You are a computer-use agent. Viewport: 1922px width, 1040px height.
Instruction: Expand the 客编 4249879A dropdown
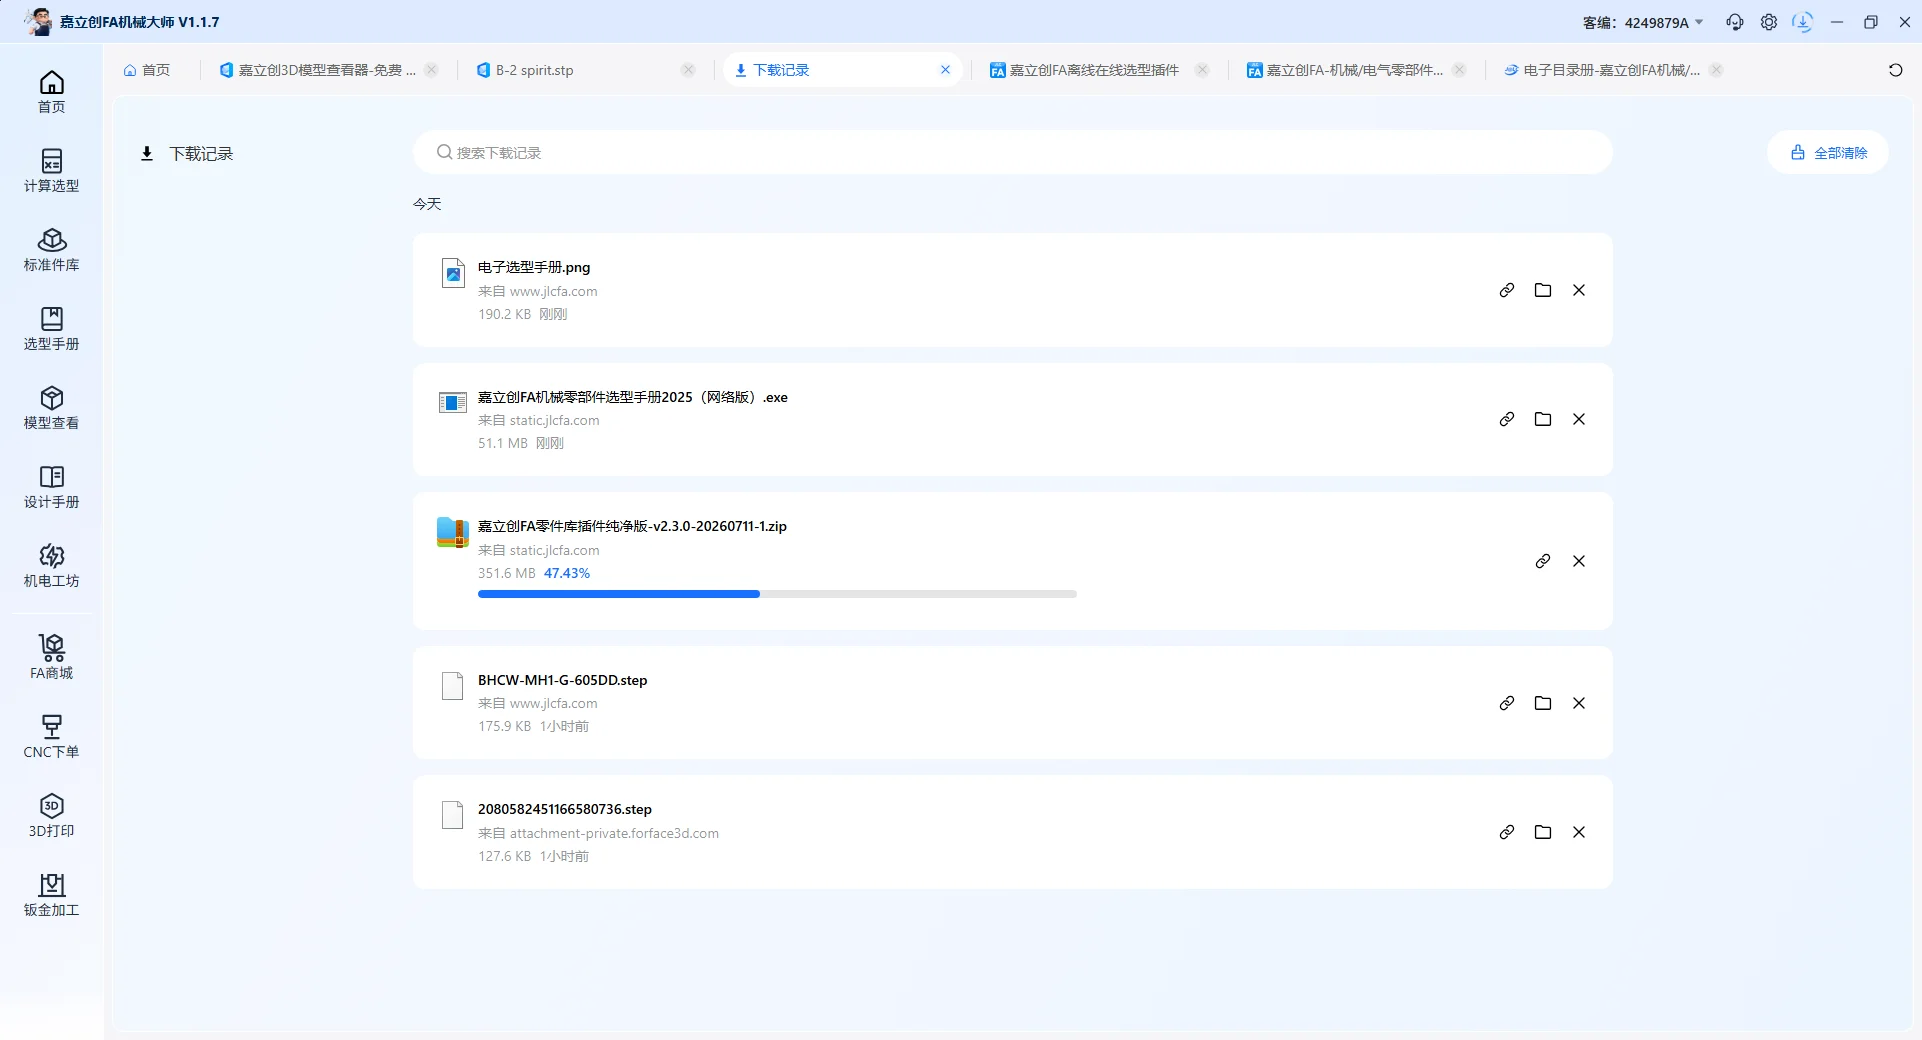coord(1643,22)
